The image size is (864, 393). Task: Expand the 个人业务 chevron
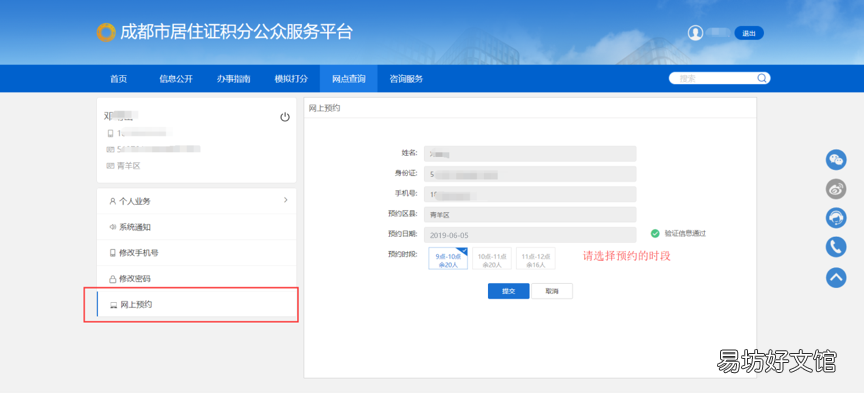pyautogui.click(x=285, y=200)
